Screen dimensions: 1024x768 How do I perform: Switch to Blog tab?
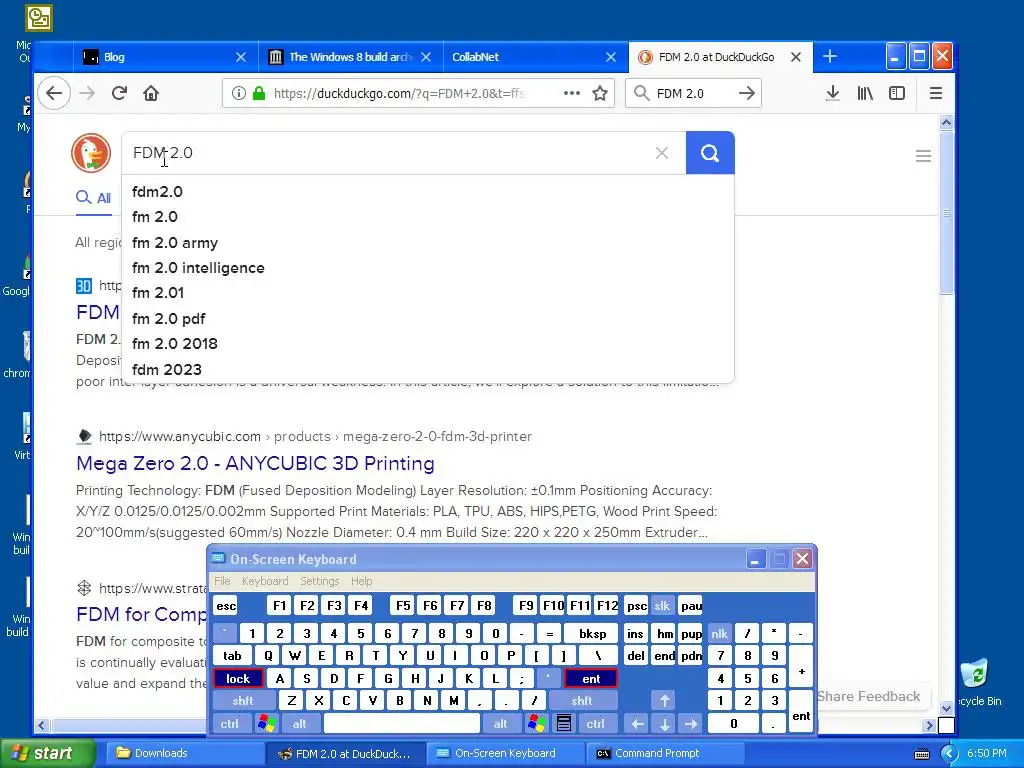point(165,57)
